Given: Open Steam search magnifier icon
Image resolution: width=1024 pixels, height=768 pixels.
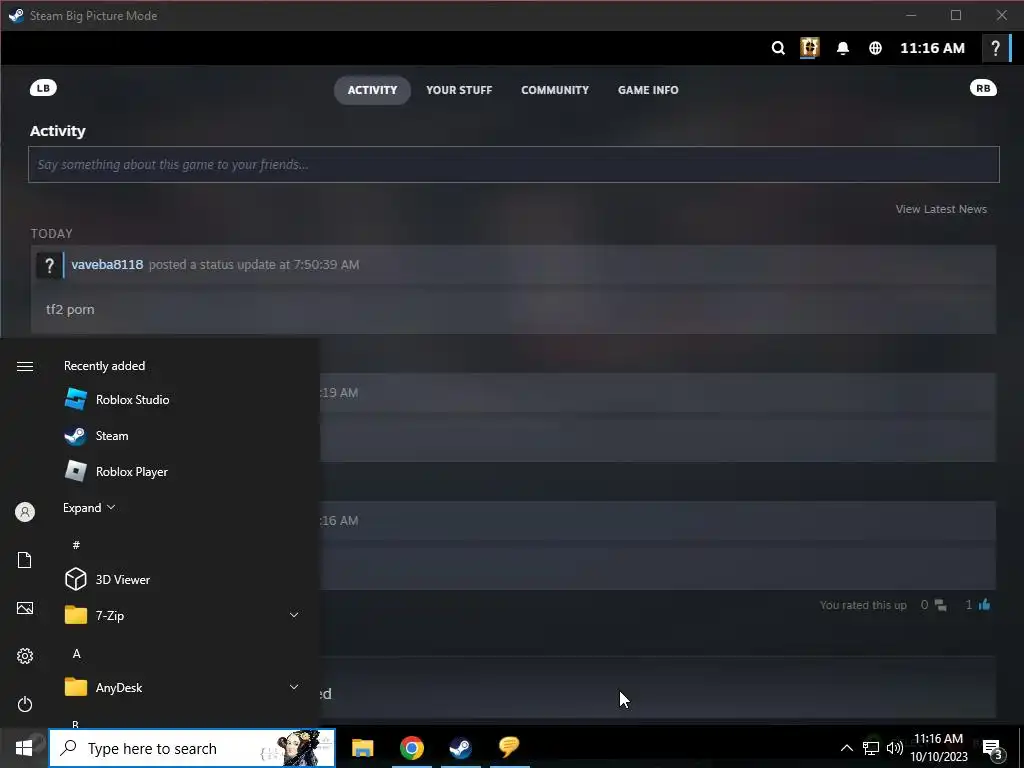Looking at the screenshot, I should click(x=778, y=48).
